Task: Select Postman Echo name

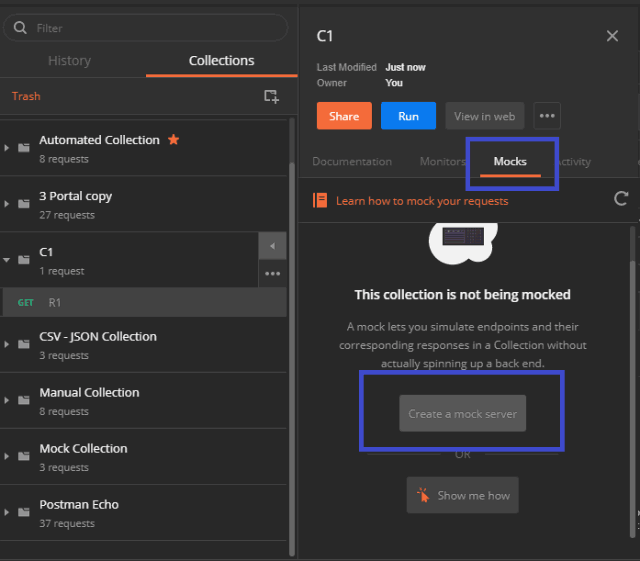Action: (79, 505)
